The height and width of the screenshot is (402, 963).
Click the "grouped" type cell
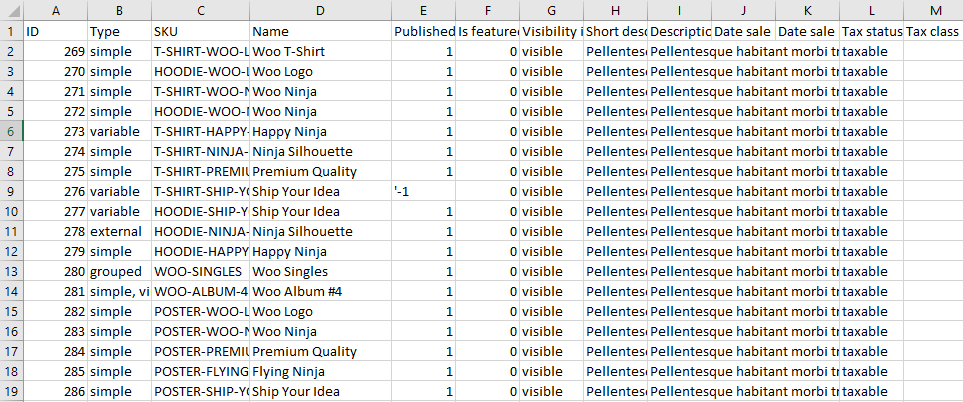[119, 271]
